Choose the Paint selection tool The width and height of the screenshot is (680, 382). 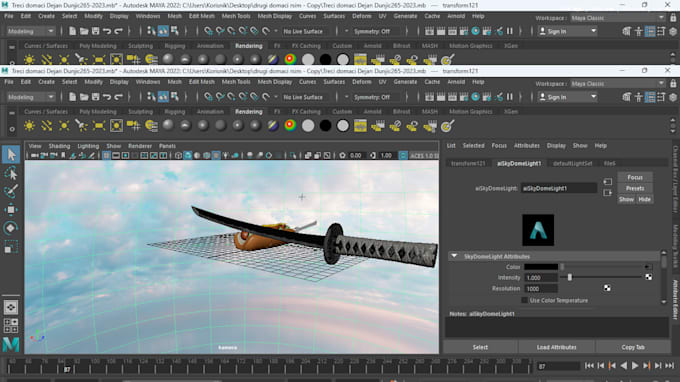coord(11,191)
